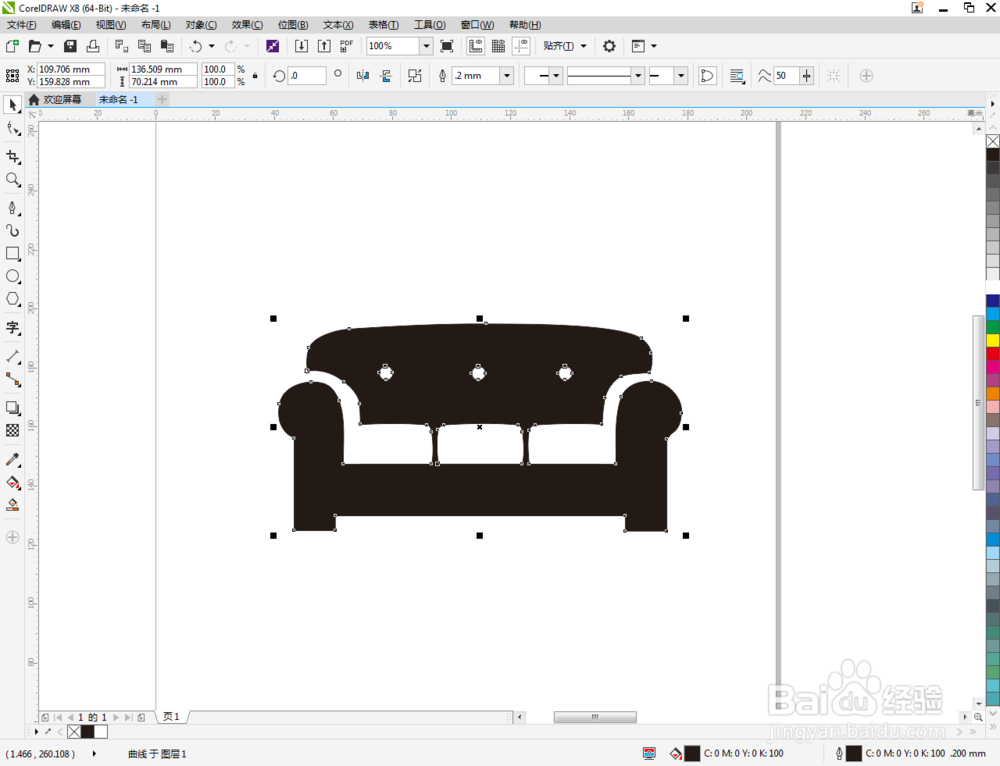Image resolution: width=1000 pixels, height=766 pixels.
Task: Select the Parallel Dimension tool
Action: tap(12, 357)
